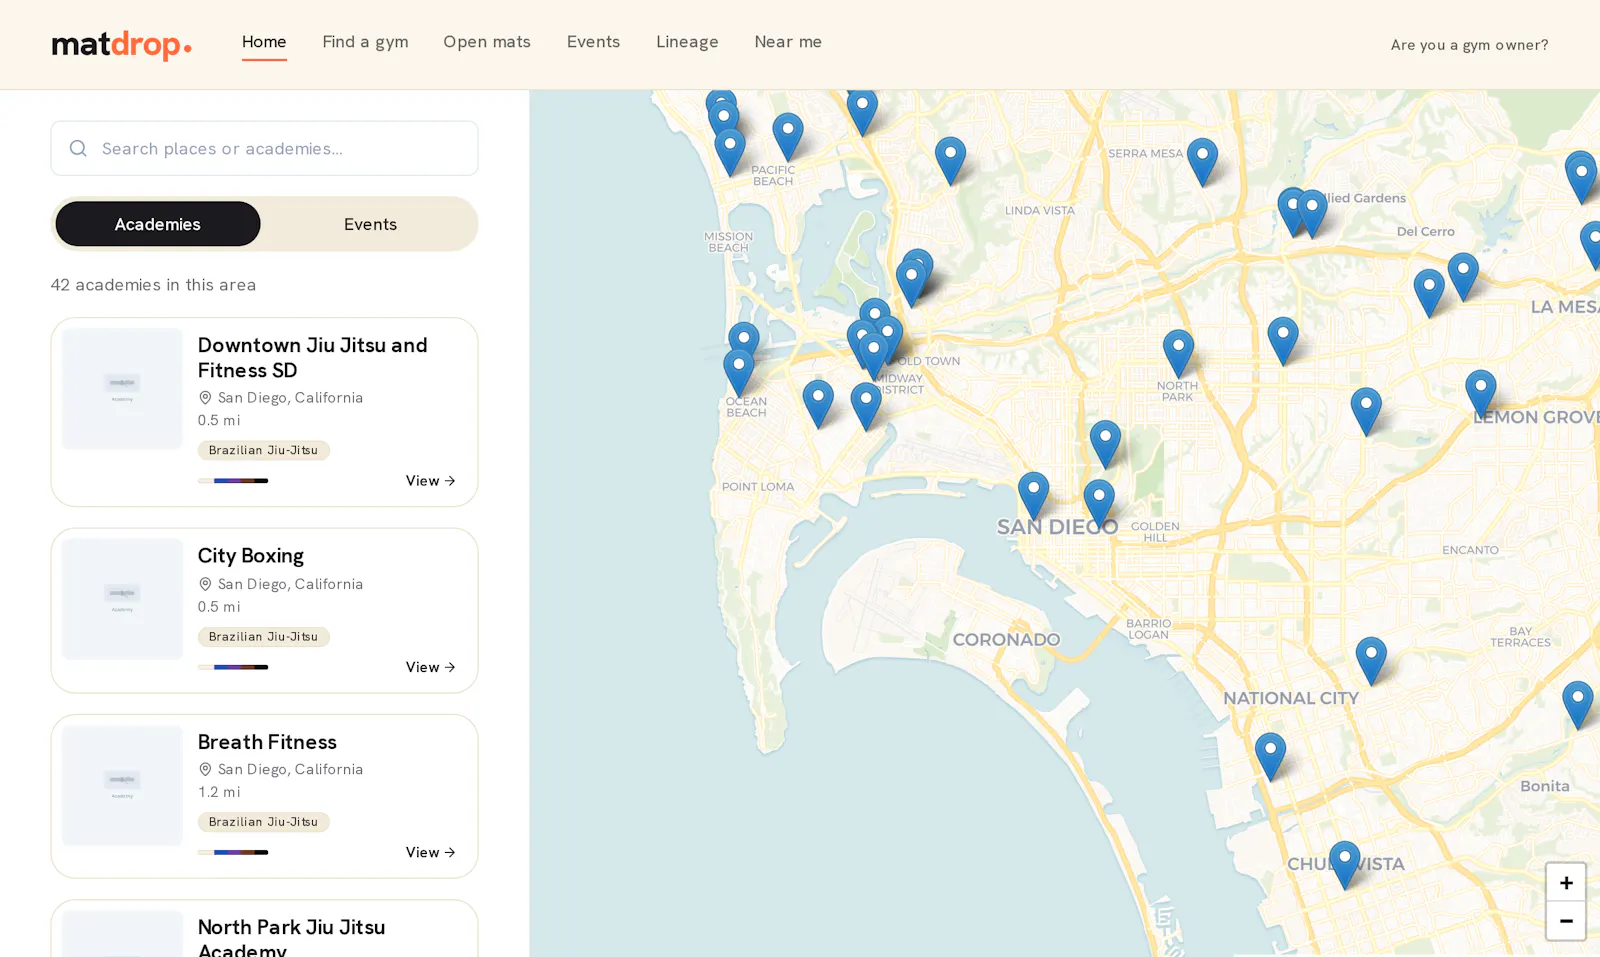Switch to the Events toggle under search
1600x957 pixels.
370,224
